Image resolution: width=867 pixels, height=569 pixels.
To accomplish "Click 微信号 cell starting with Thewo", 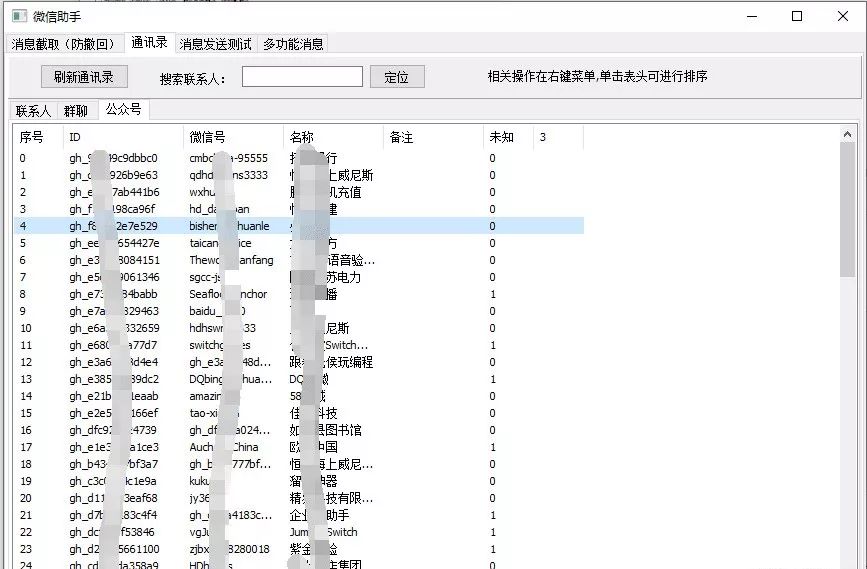I will (231, 260).
